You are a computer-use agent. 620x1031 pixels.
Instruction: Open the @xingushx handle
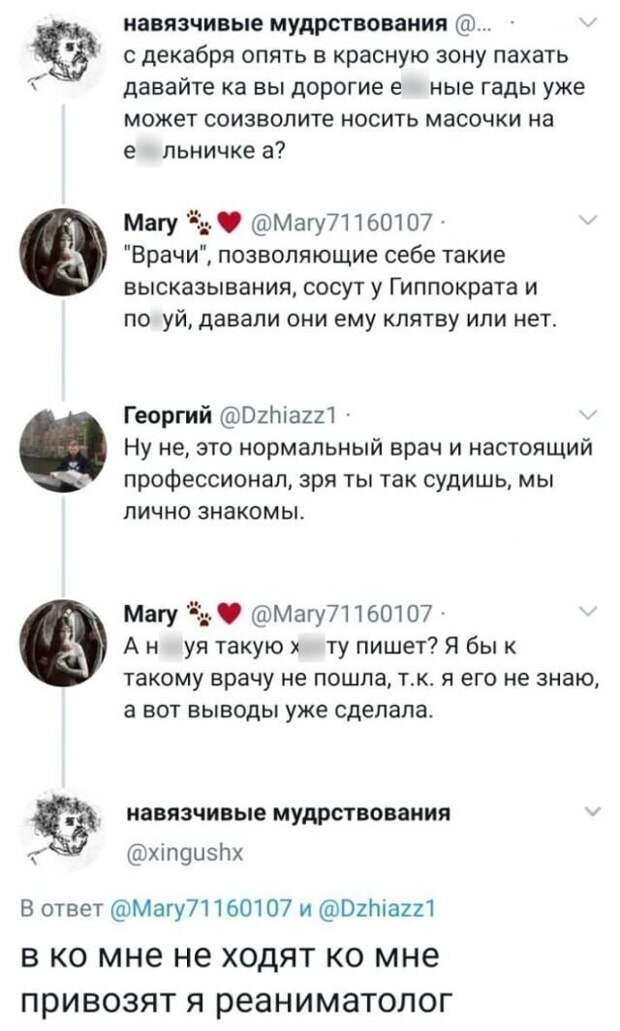pyautogui.click(x=184, y=853)
